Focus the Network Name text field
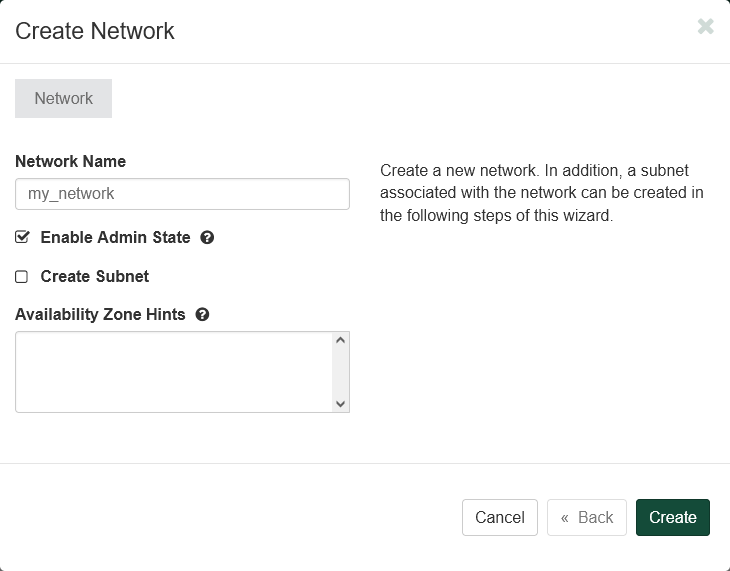 (182, 194)
